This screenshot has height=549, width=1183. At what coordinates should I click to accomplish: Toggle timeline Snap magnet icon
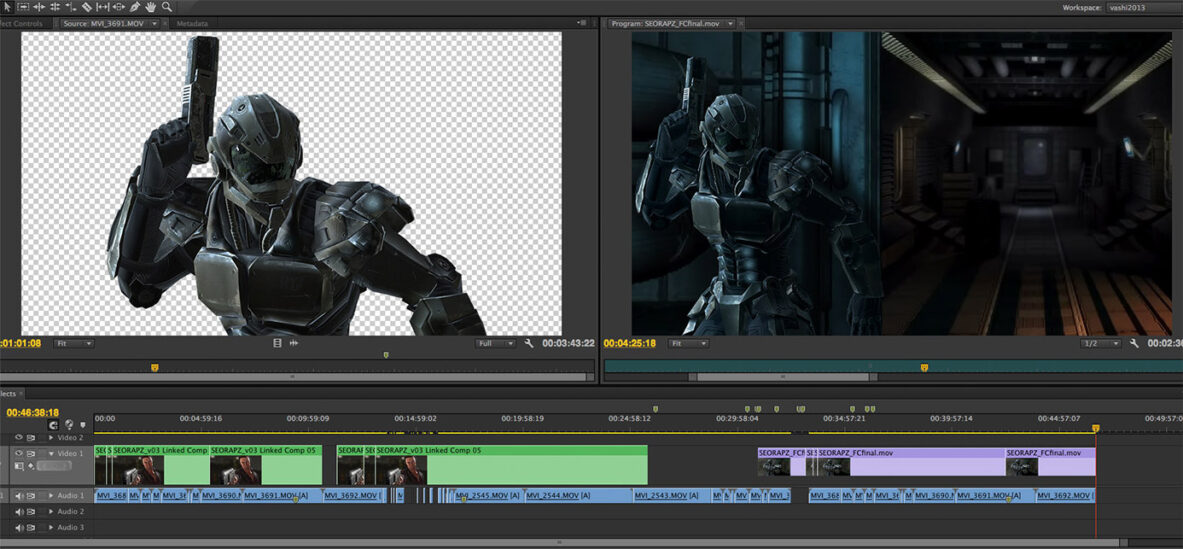coord(54,425)
